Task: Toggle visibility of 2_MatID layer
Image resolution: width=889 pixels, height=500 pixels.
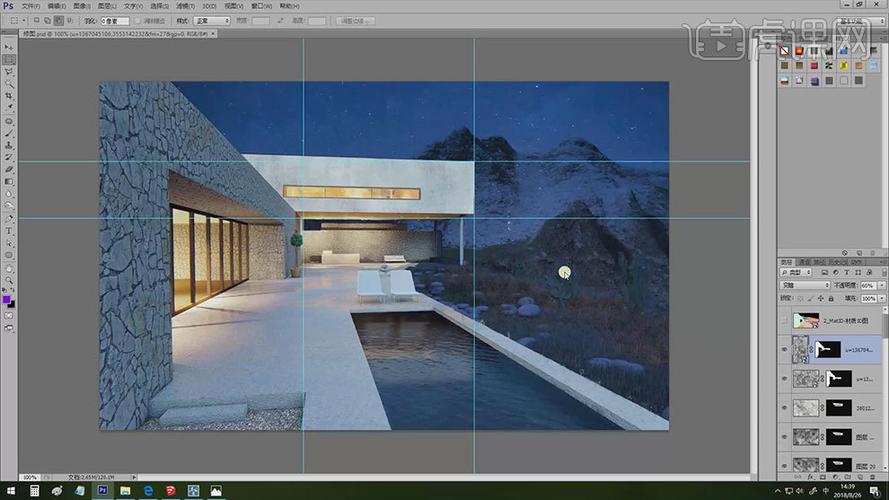Action: click(785, 321)
